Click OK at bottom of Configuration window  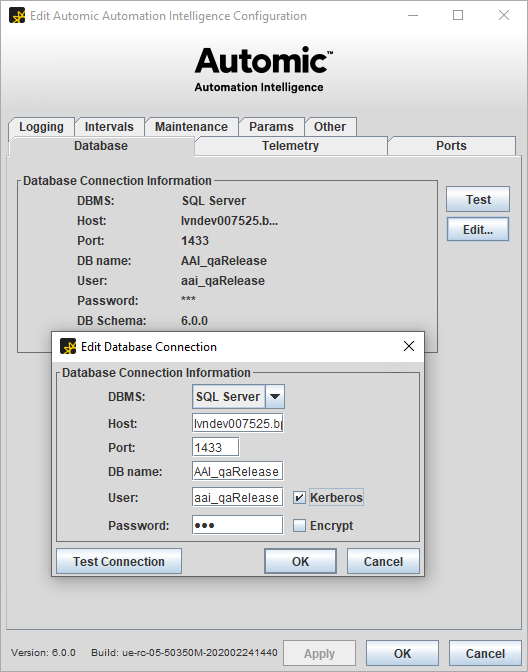[402, 653]
